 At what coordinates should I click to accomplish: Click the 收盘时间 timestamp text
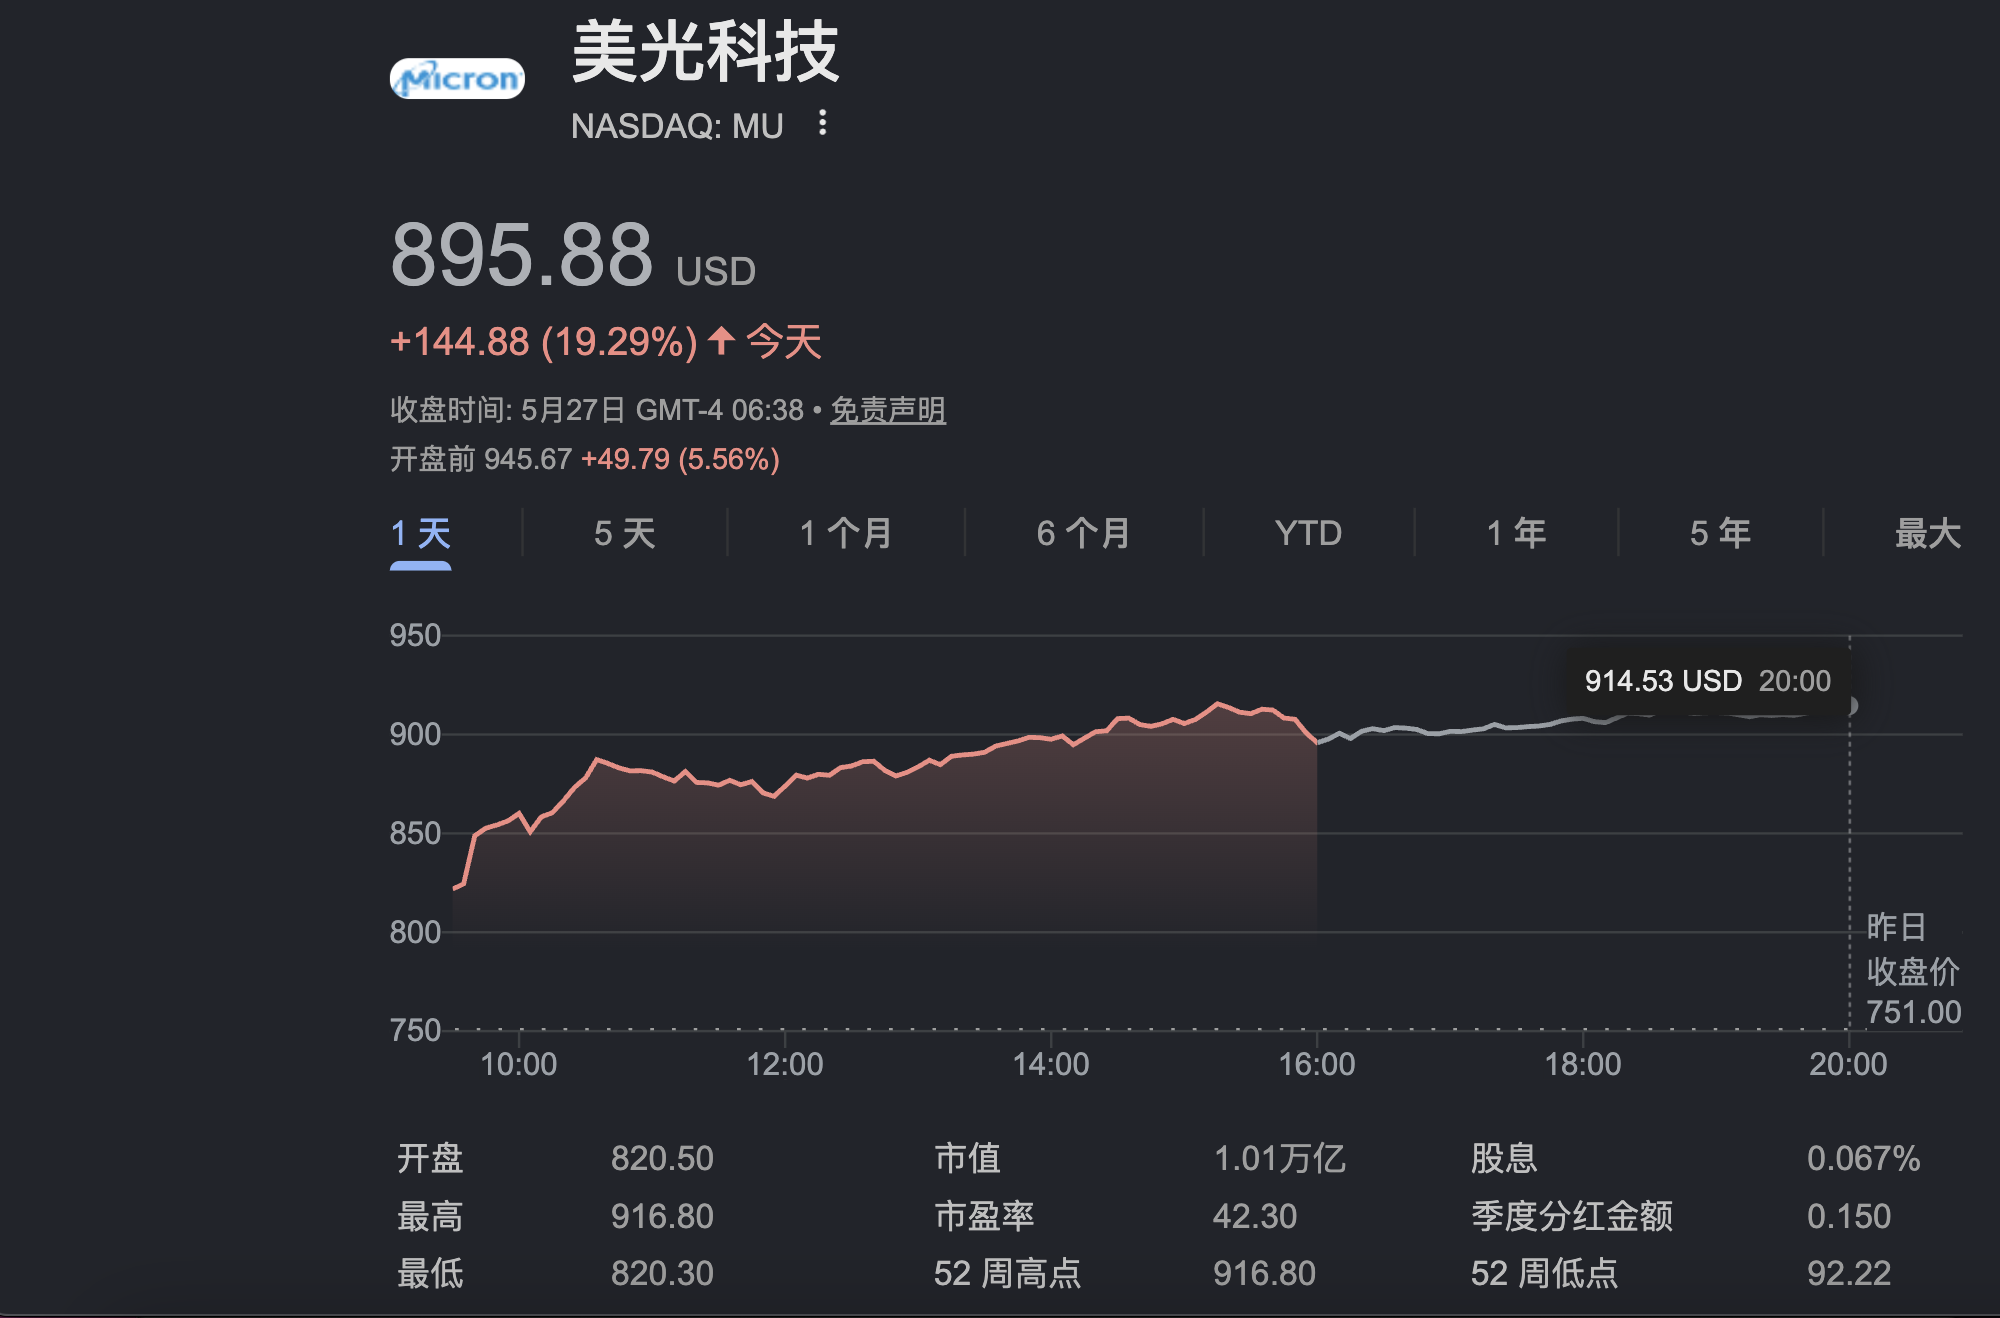click(x=597, y=410)
